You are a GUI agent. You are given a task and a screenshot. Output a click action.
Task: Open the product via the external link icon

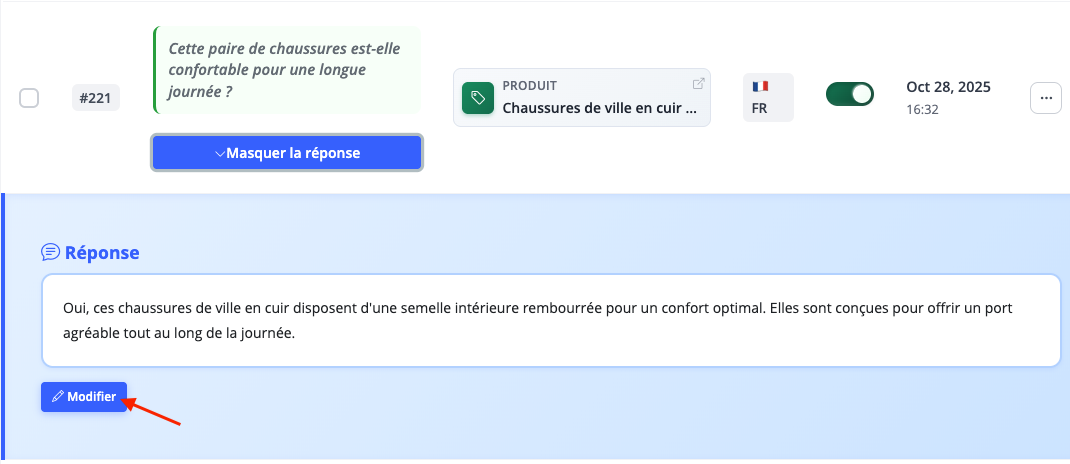(698, 84)
